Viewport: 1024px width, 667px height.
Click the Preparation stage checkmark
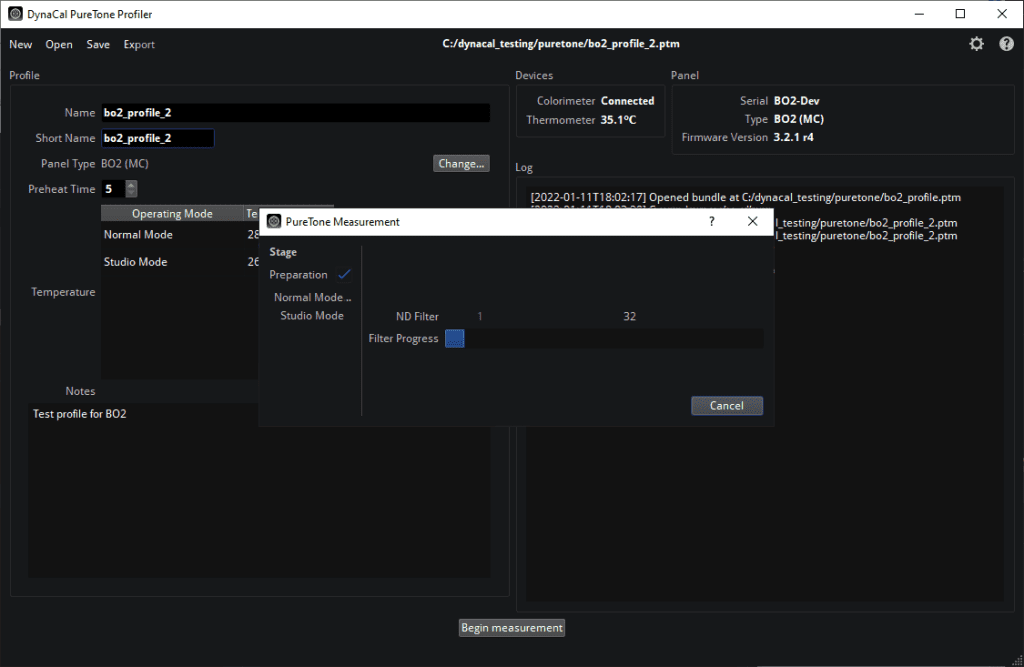click(344, 274)
